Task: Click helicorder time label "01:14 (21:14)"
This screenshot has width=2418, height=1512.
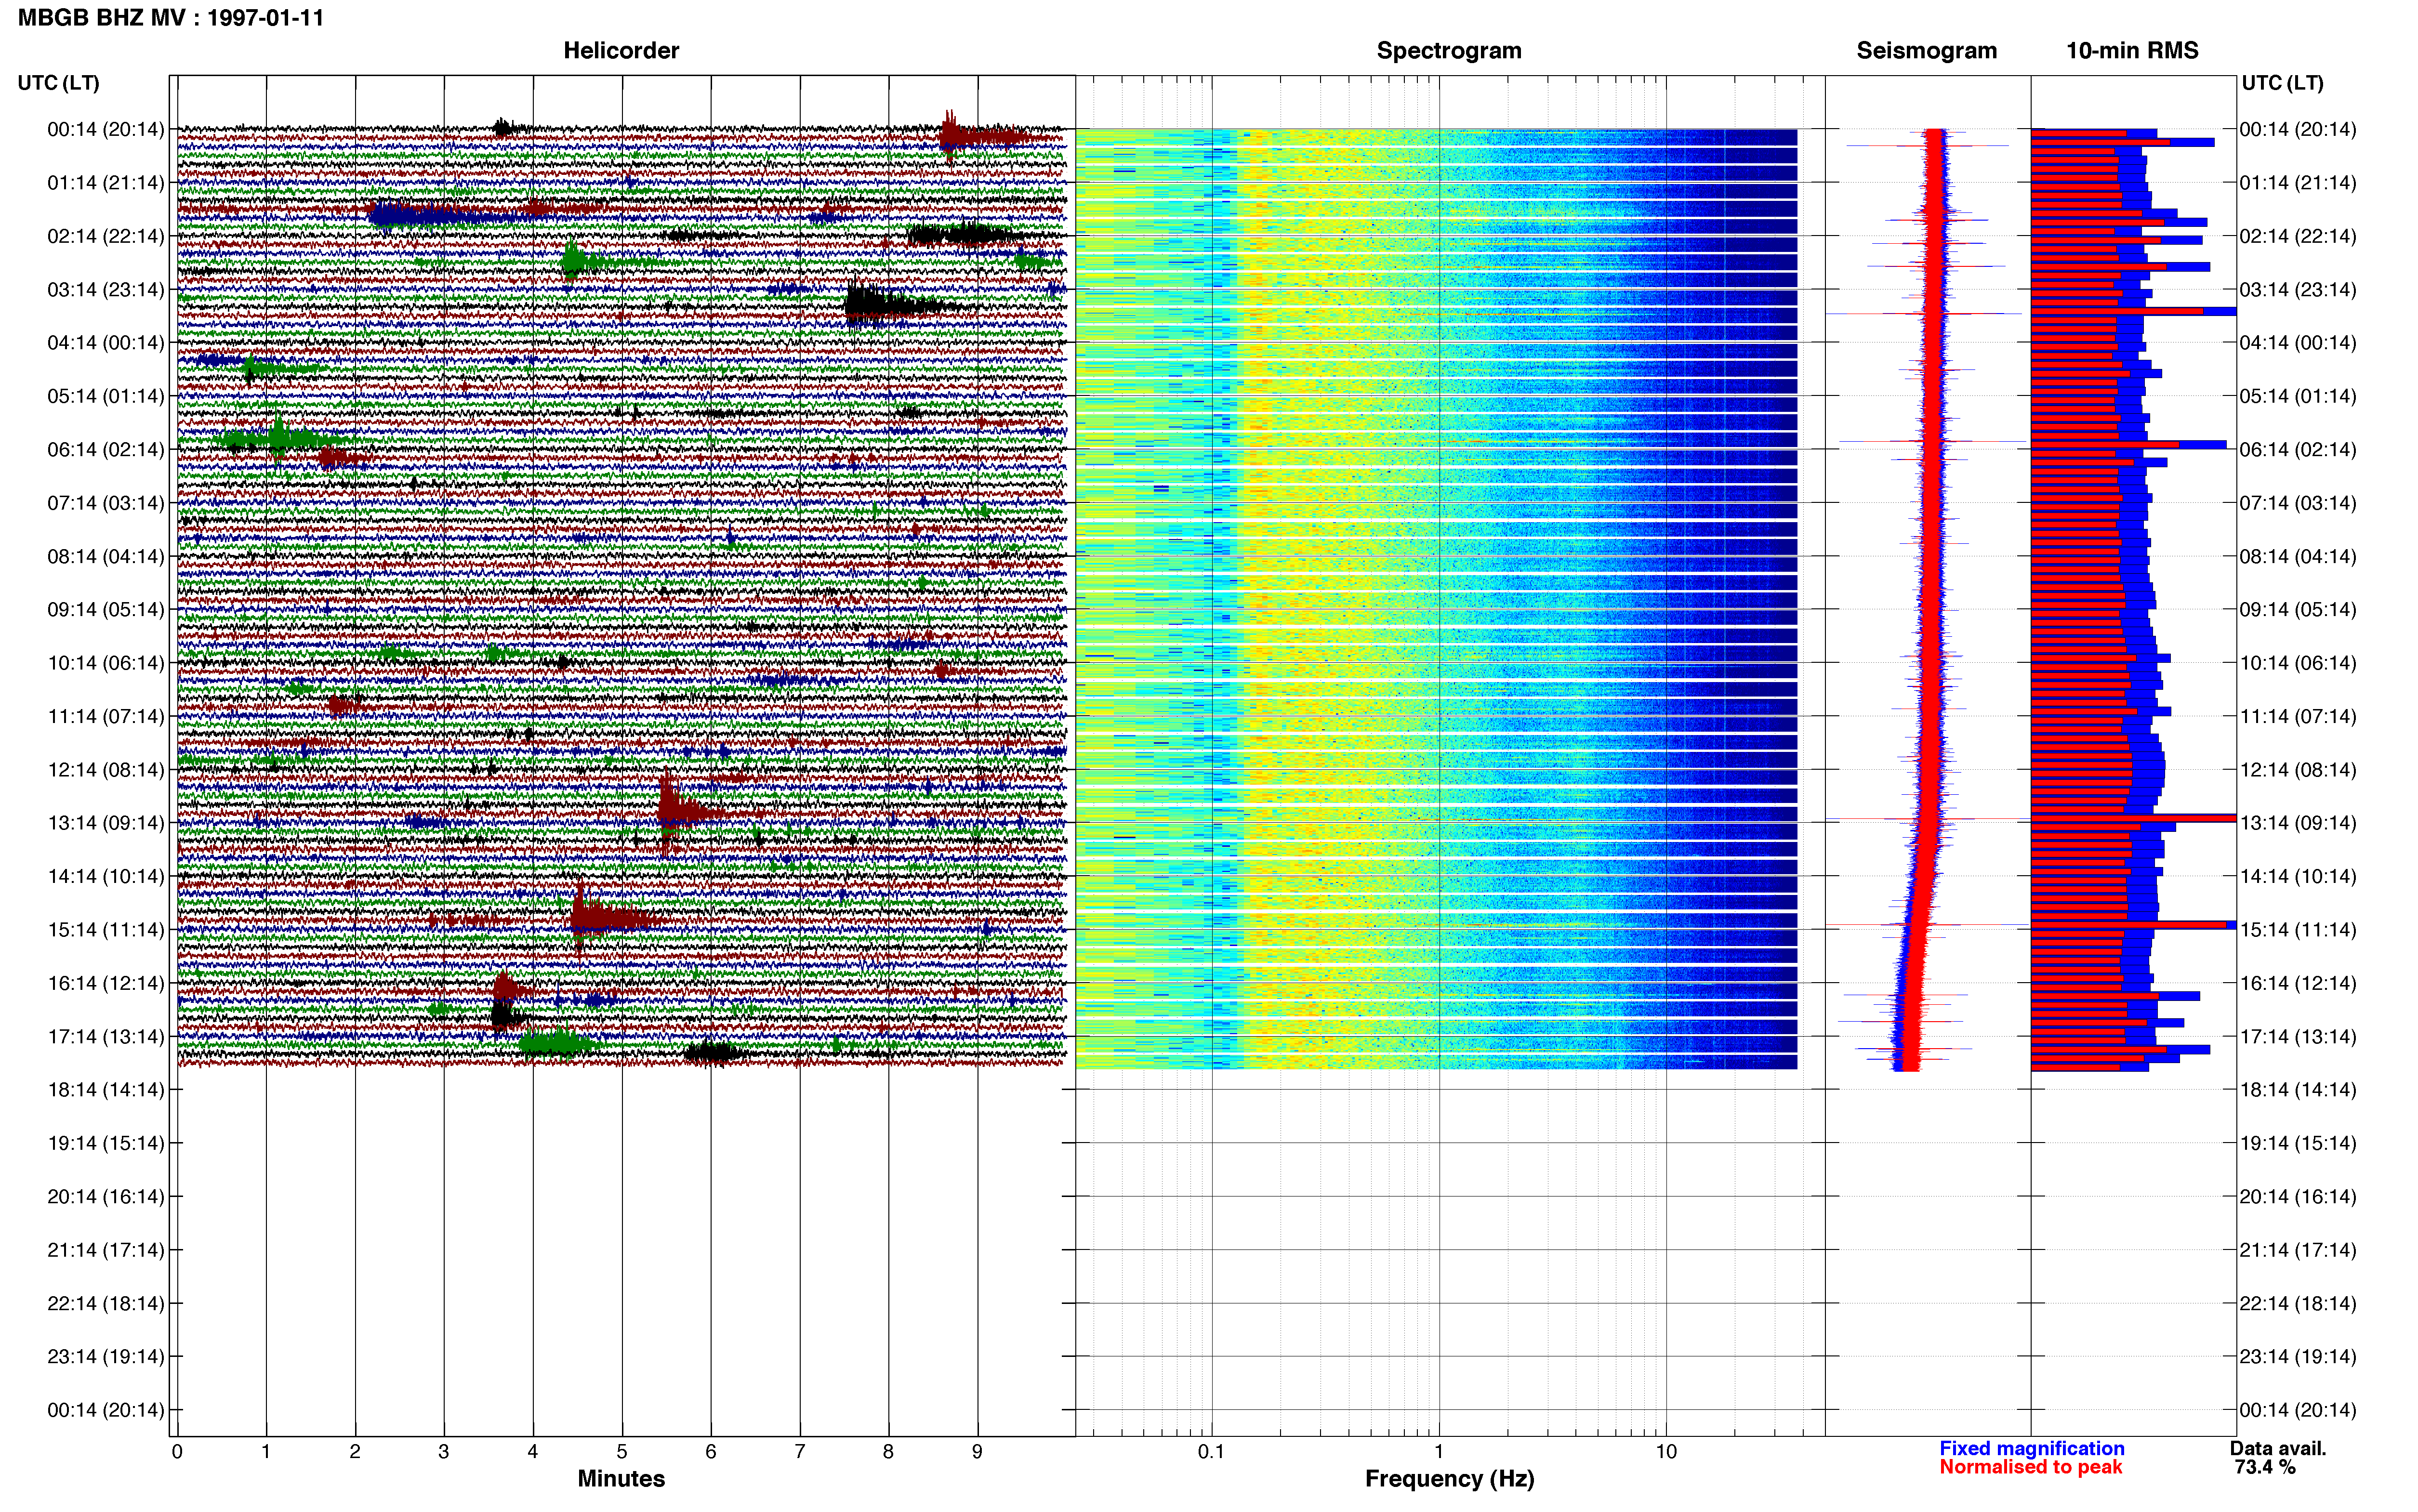Action: tap(106, 183)
